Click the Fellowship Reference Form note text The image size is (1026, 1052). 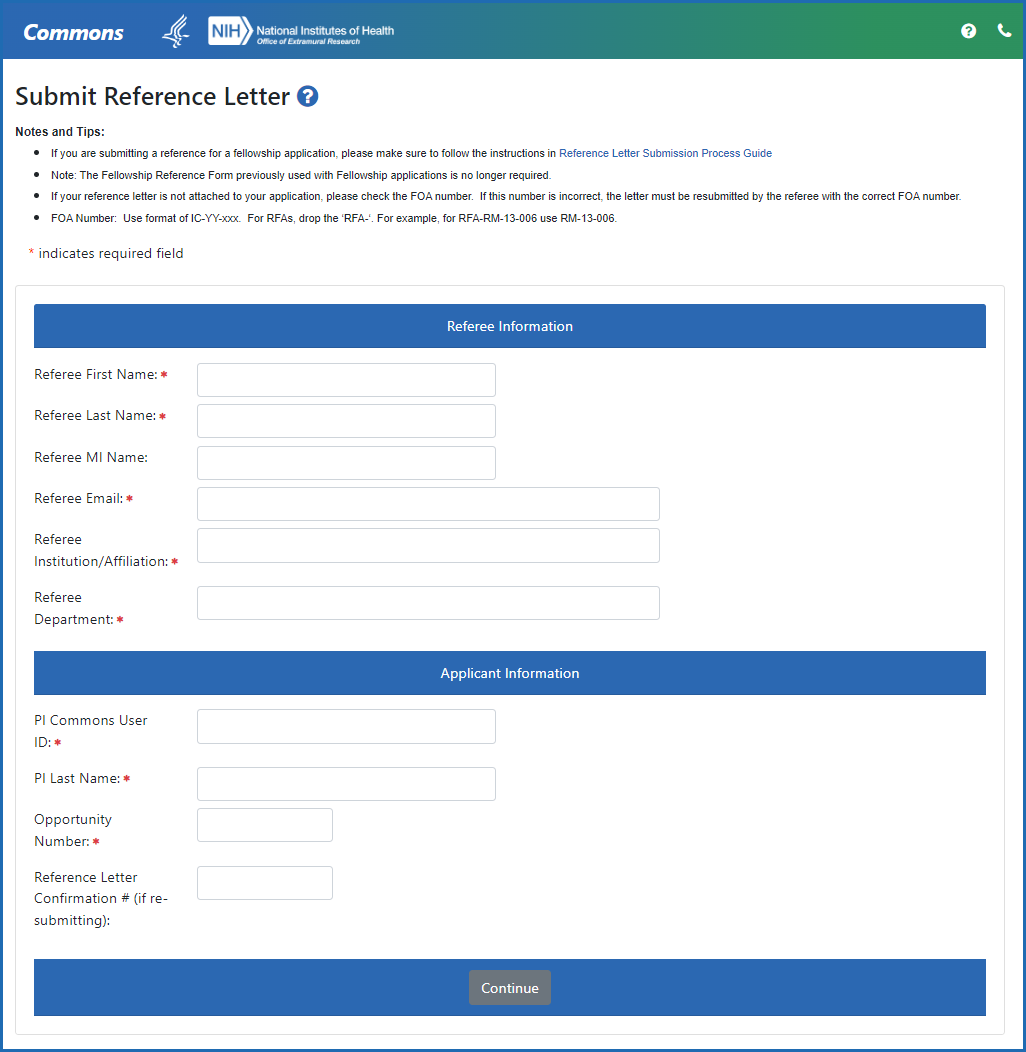pyautogui.click(x=301, y=175)
